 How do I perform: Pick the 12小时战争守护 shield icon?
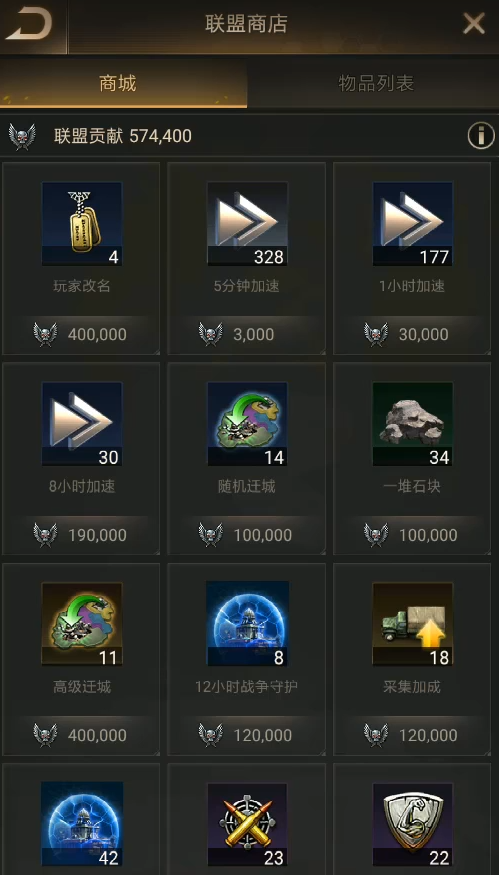(x=247, y=624)
